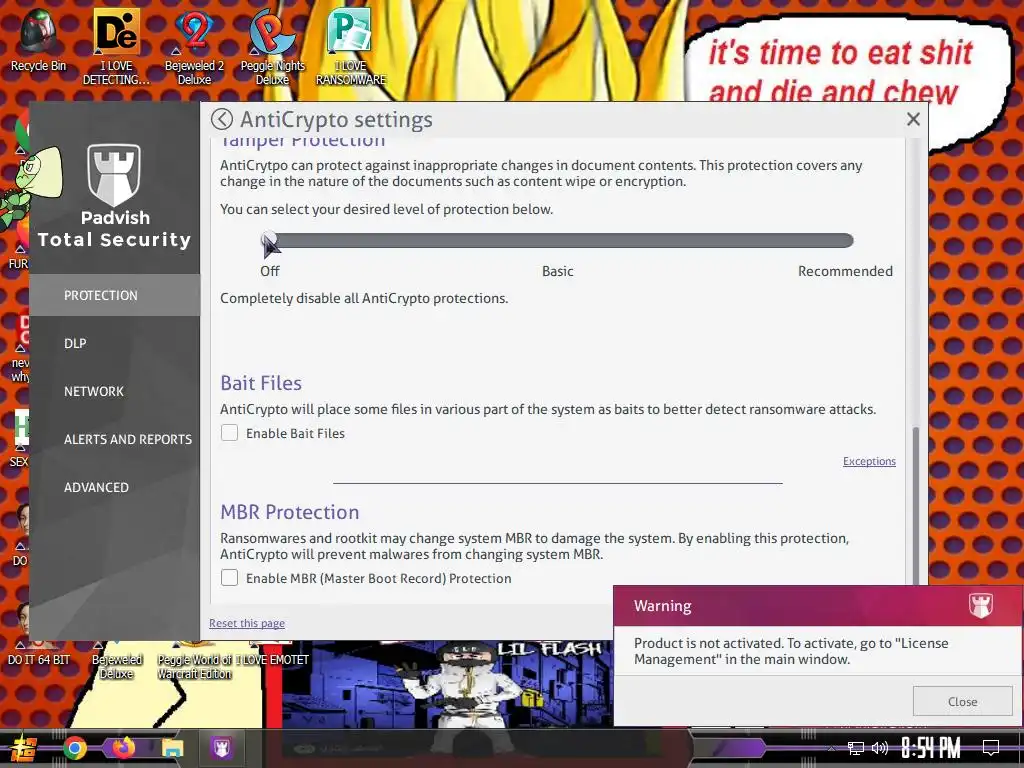The image size is (1024, 768).
Task: Click the Exceptions link
Action: (869, 461)
